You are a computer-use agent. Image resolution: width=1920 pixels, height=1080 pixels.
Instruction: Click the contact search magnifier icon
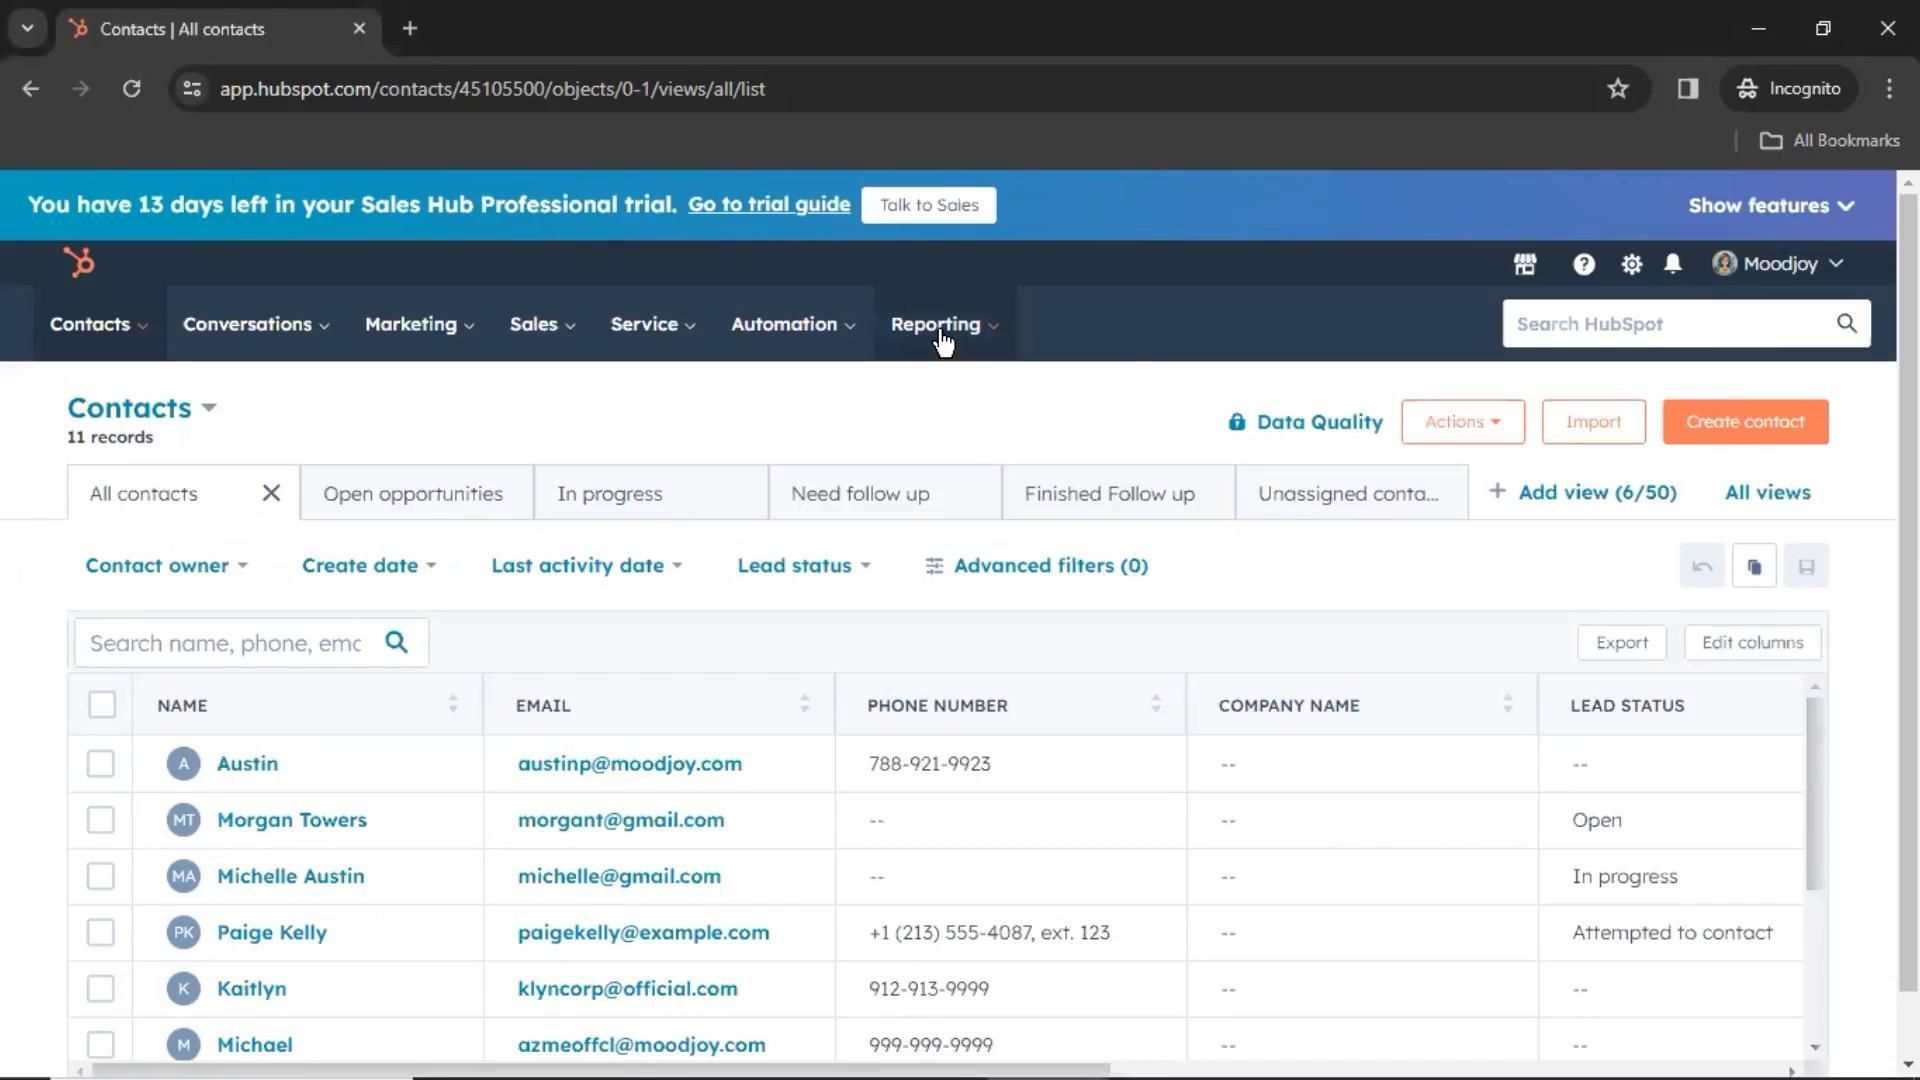[x=397, y=643]
